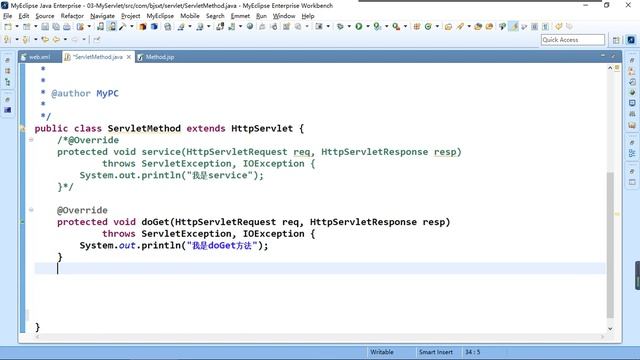
Task: Minimize the editor area
Action: 603,56
